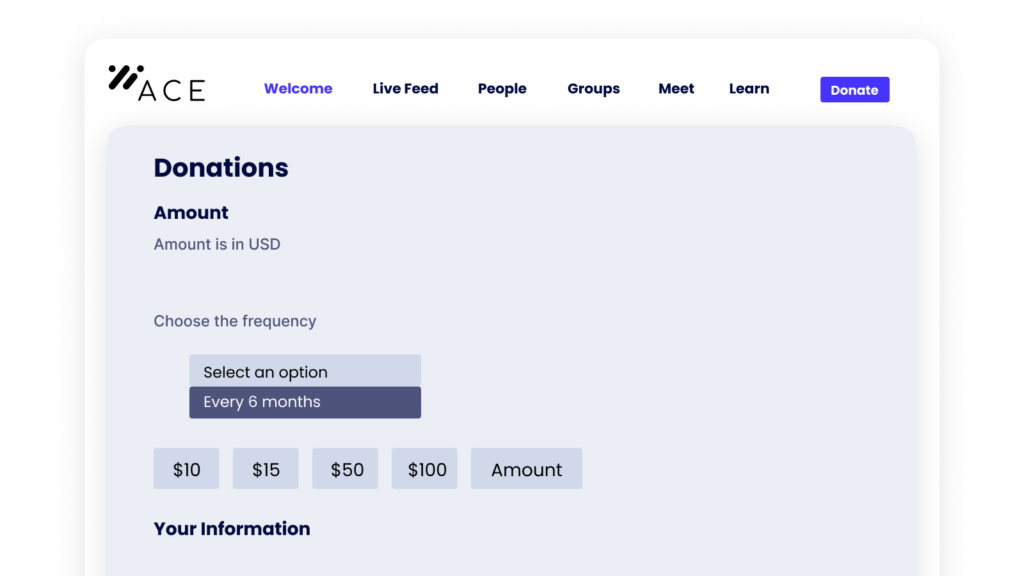Expand the 'Select an option' frequency dropdown
Viewport: 1024px width, 576px height.
click(x=305, y=371)
